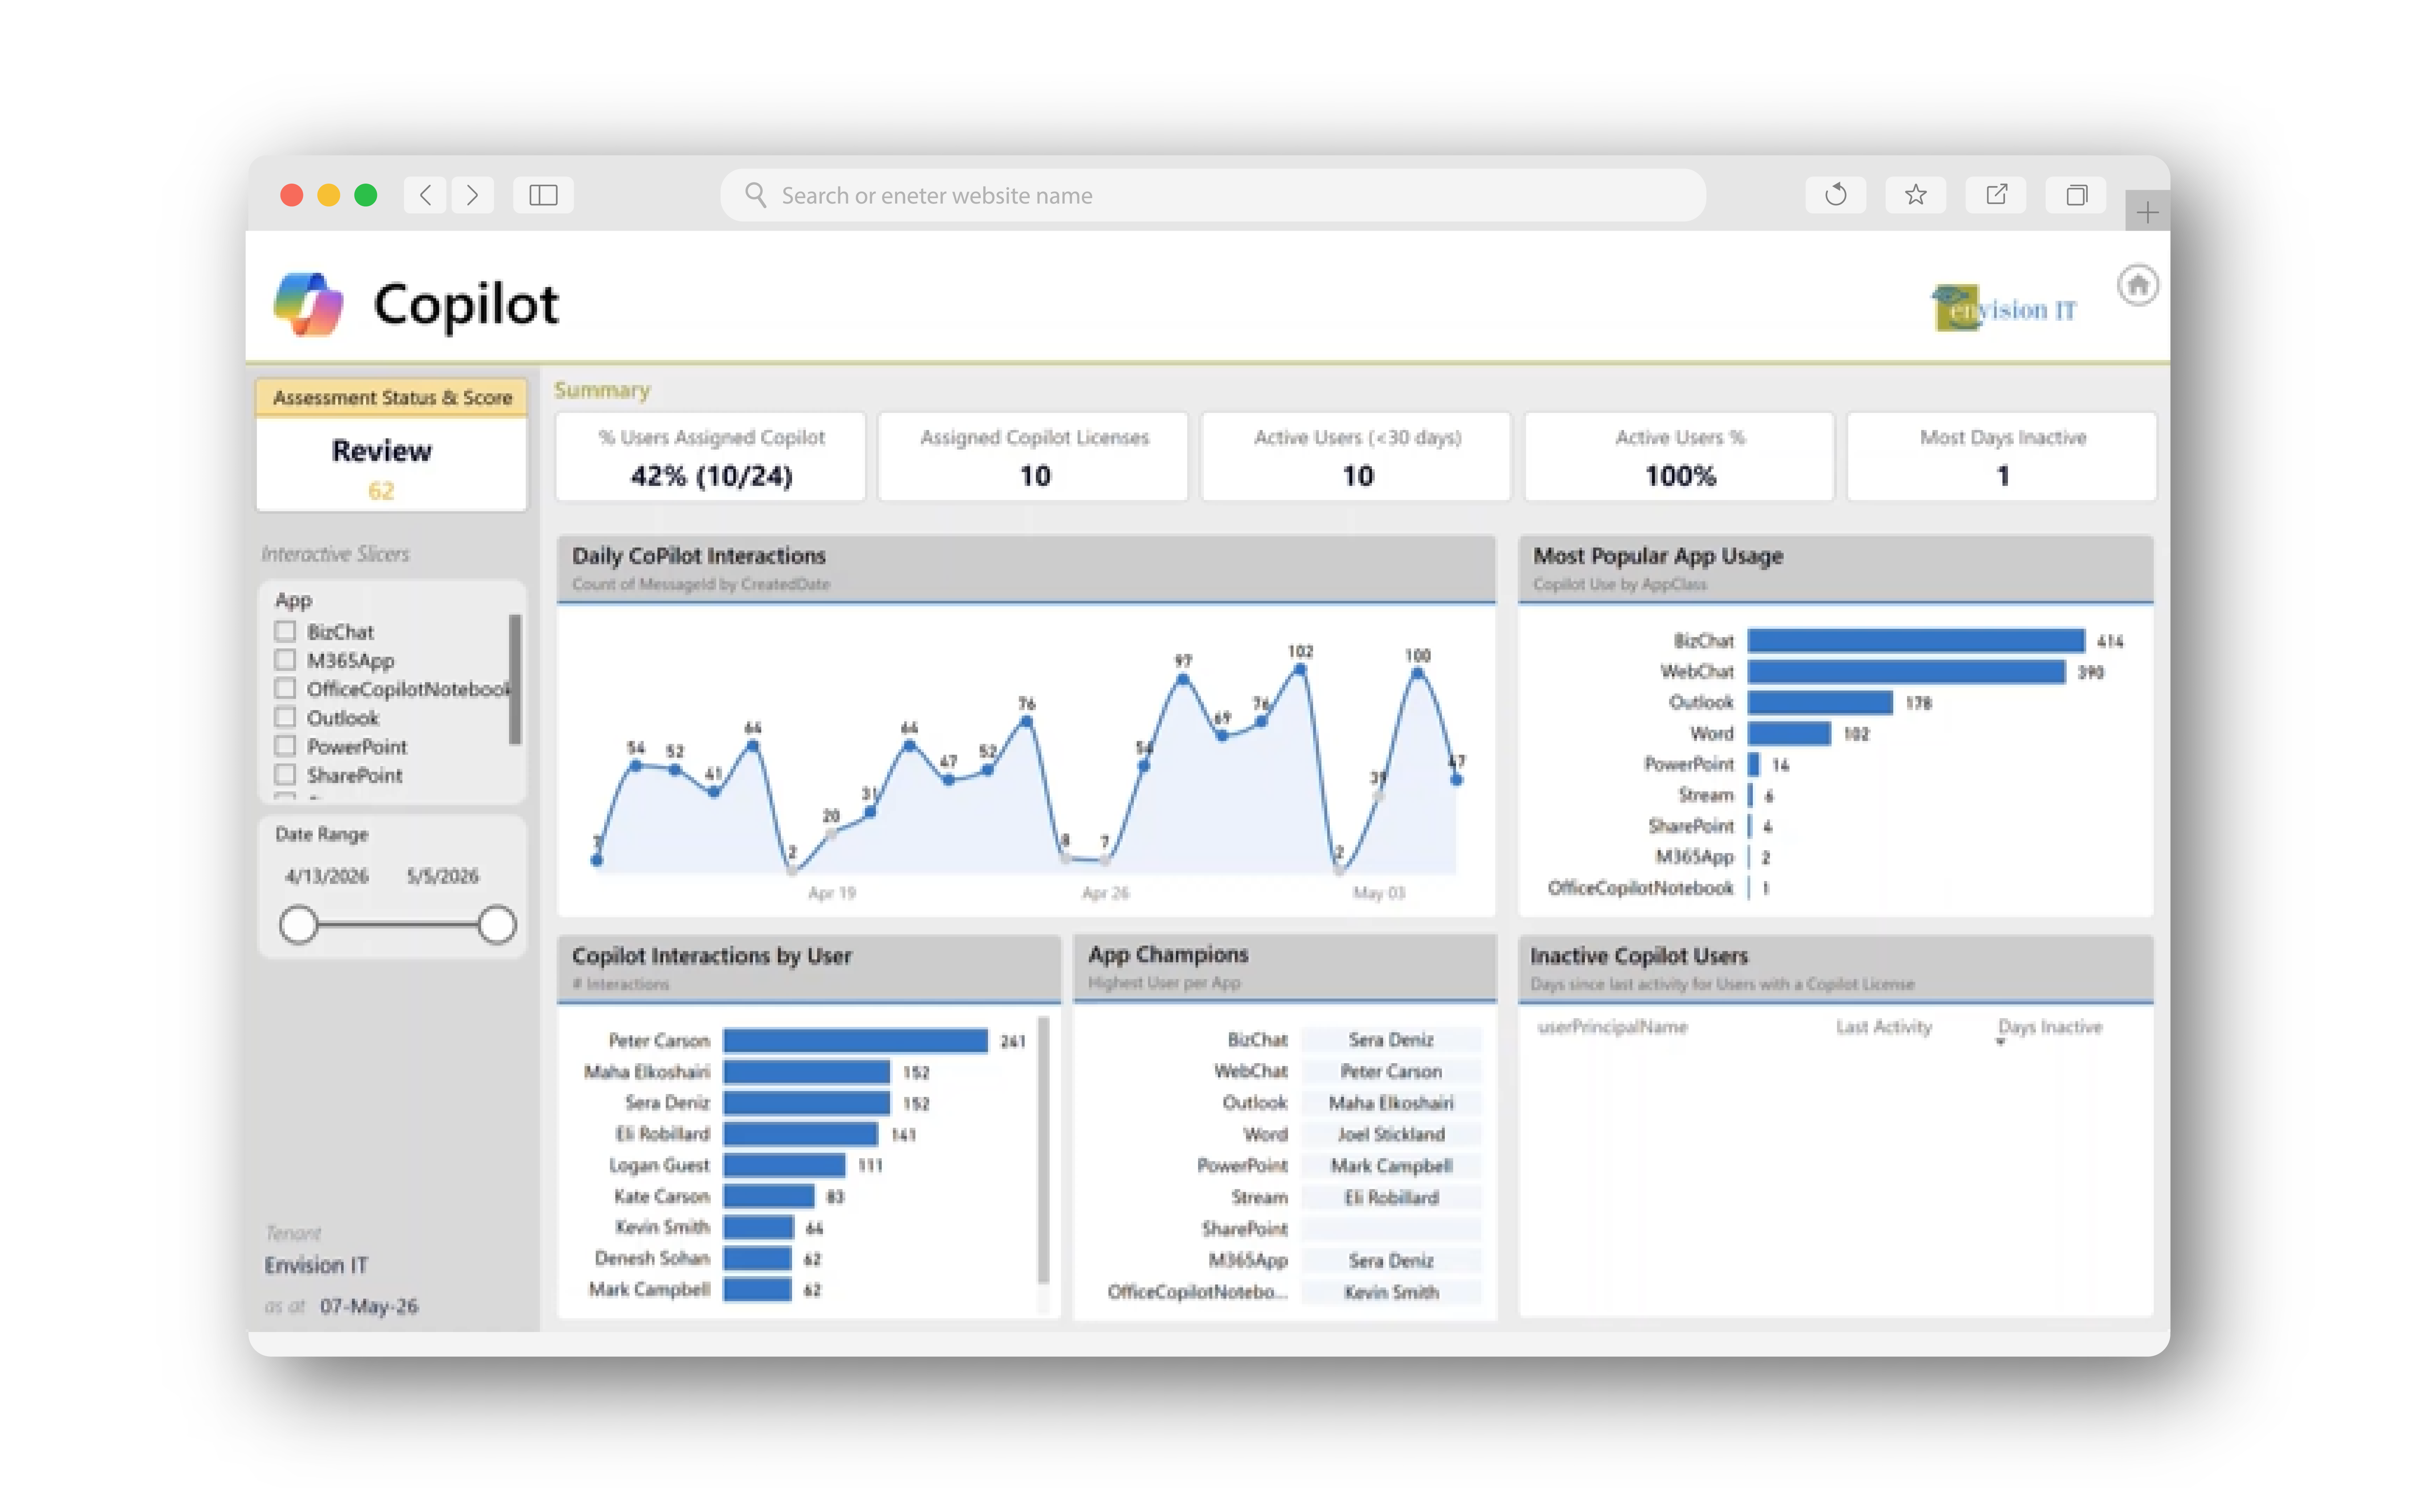Image resolution: width=2419 pixels, height=1512 pixels.
Task: Check the PowerPoint app filter
Action: pyautogui.click(x=285, y=746)
